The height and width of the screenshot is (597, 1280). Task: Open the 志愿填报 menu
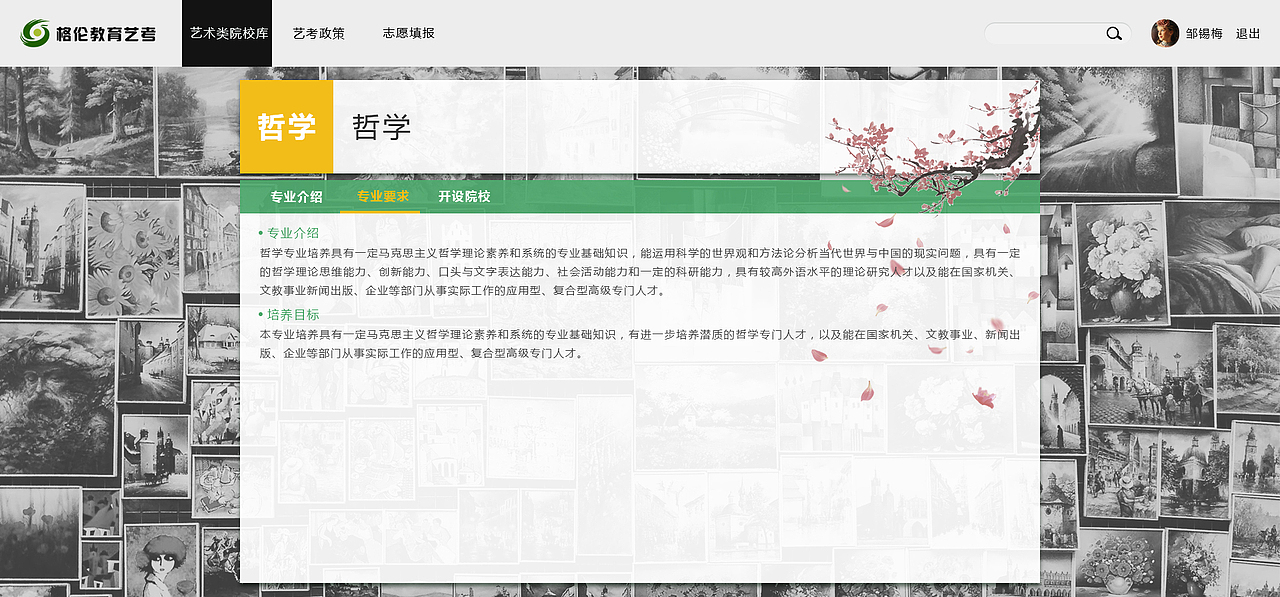[406, 32]
